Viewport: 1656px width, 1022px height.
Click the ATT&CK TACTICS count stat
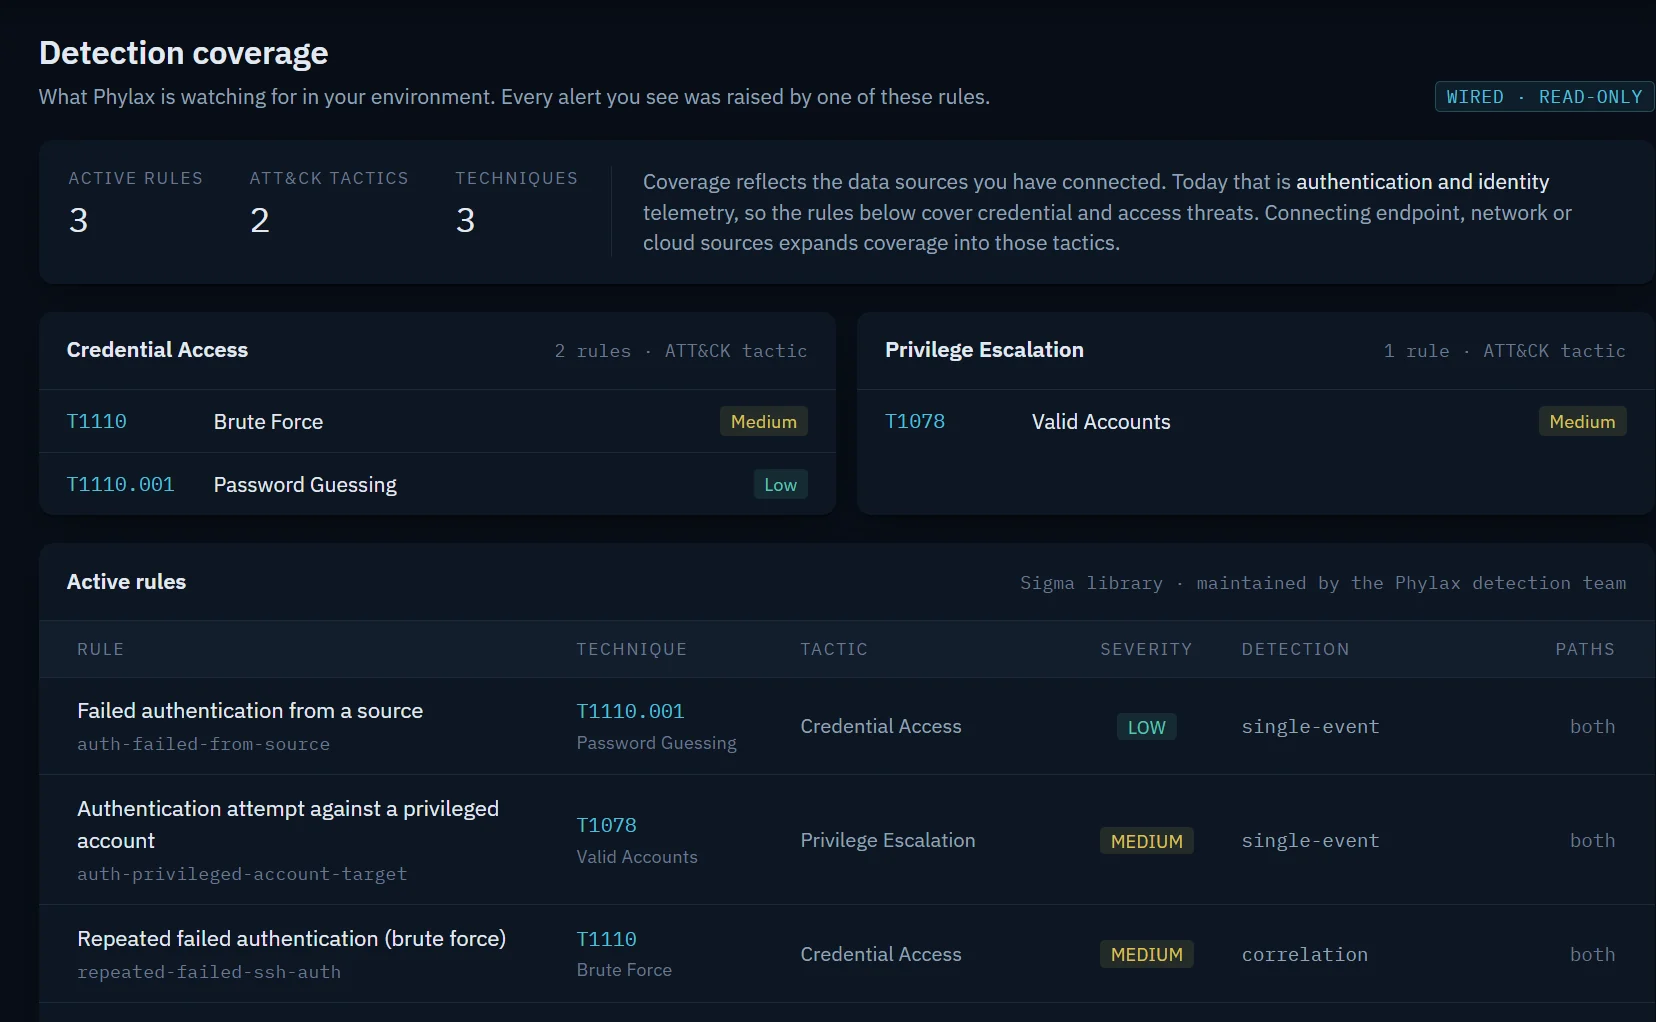329,202
